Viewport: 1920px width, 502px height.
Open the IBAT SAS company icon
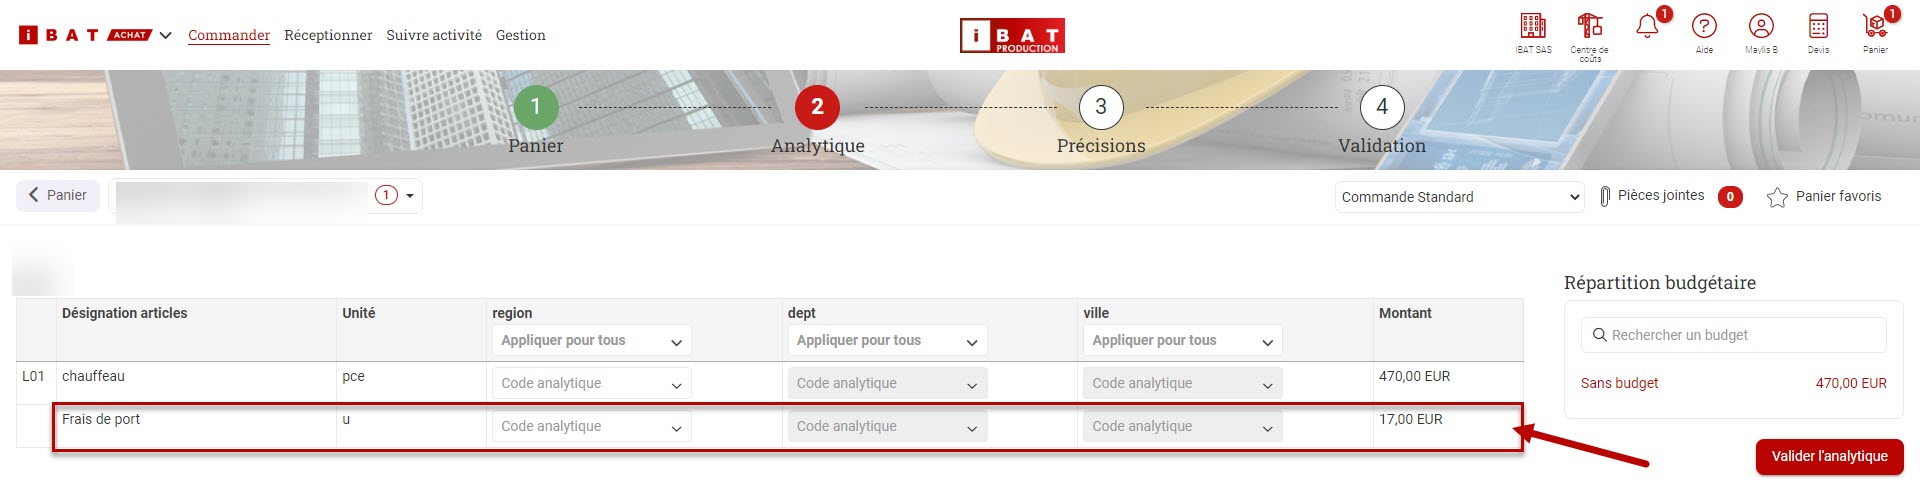pyautogui.click(x=1532, y=27)
